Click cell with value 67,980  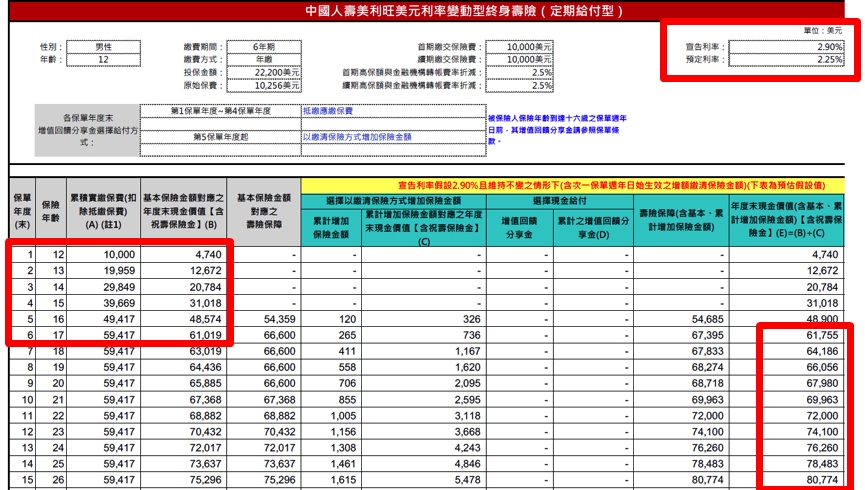[786, 383]
